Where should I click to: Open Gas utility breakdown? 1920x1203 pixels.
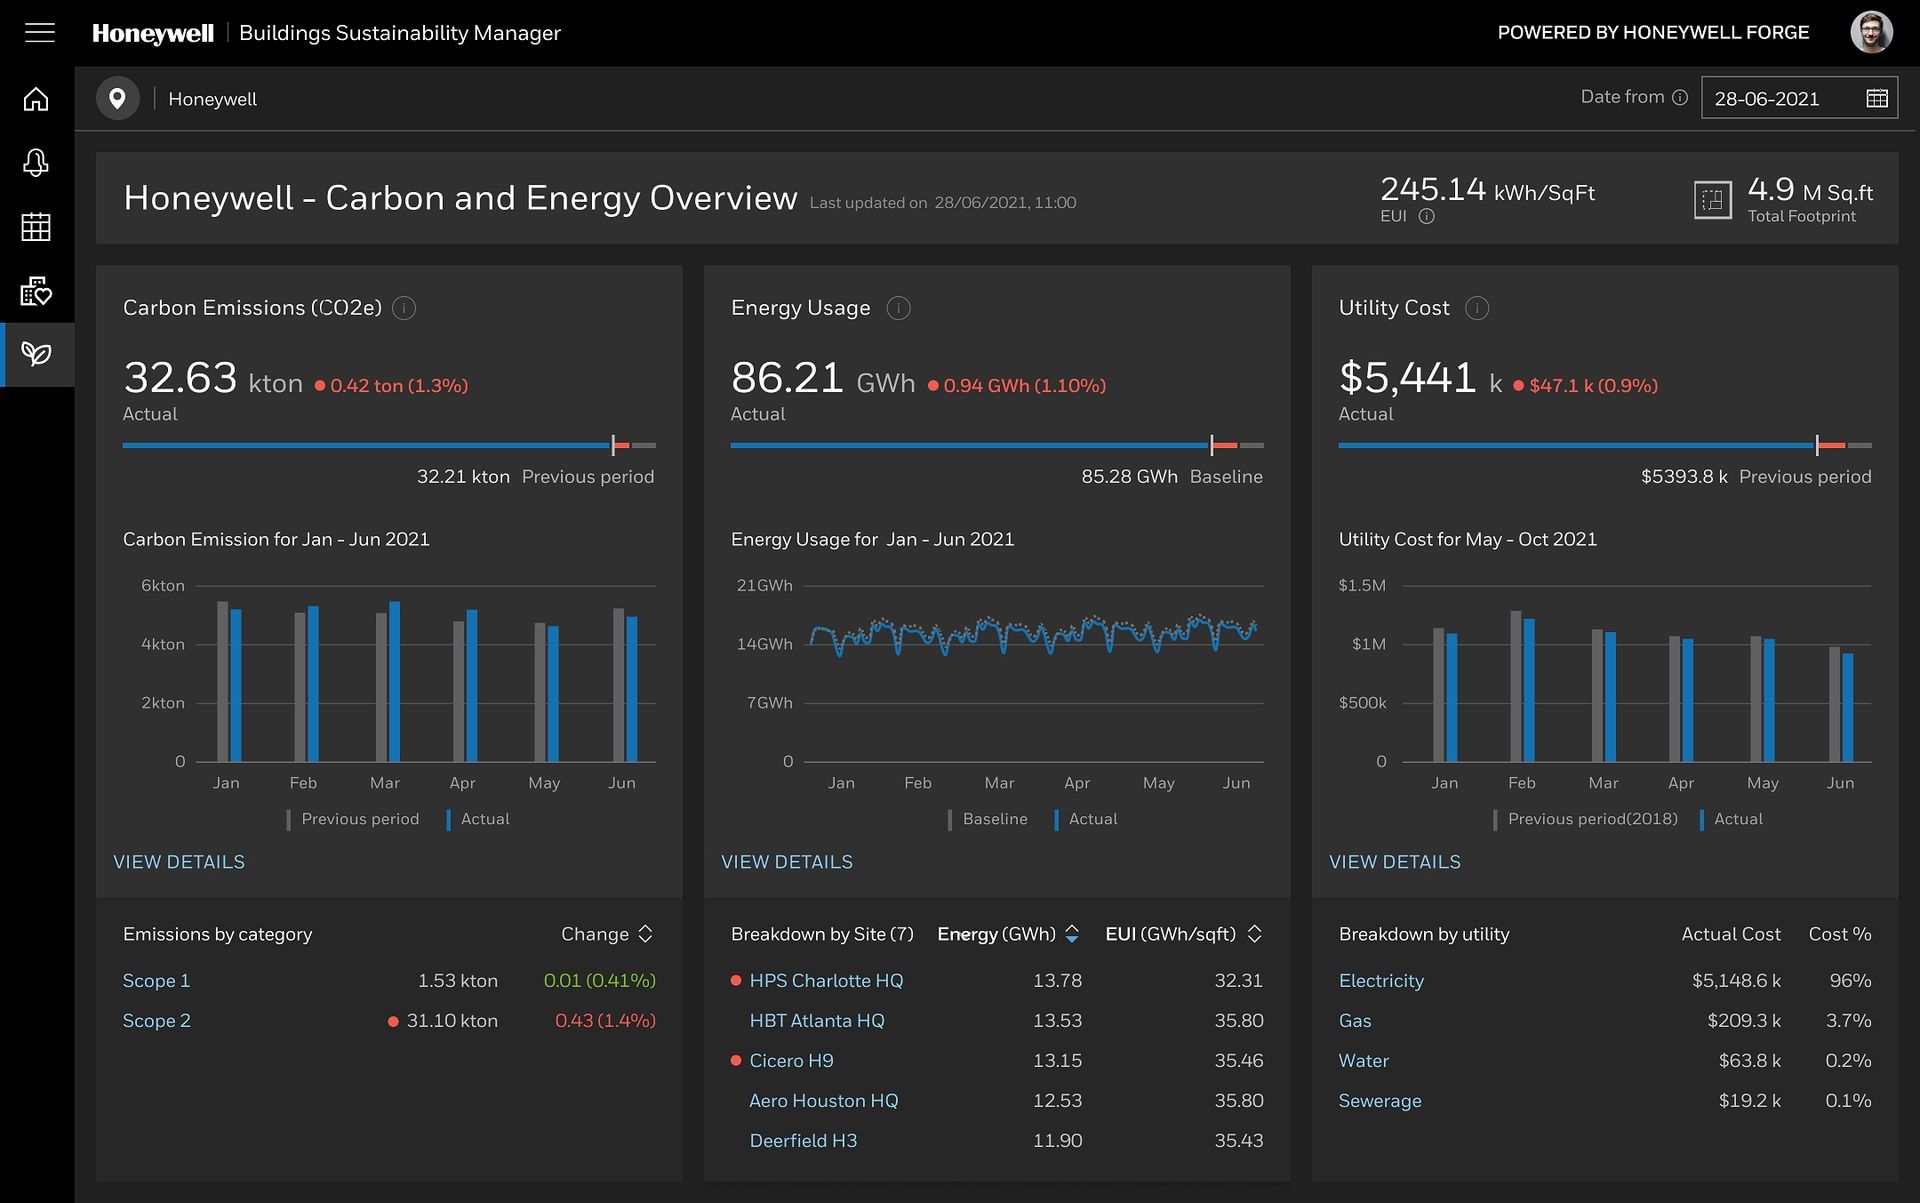coord(1355,1021)
